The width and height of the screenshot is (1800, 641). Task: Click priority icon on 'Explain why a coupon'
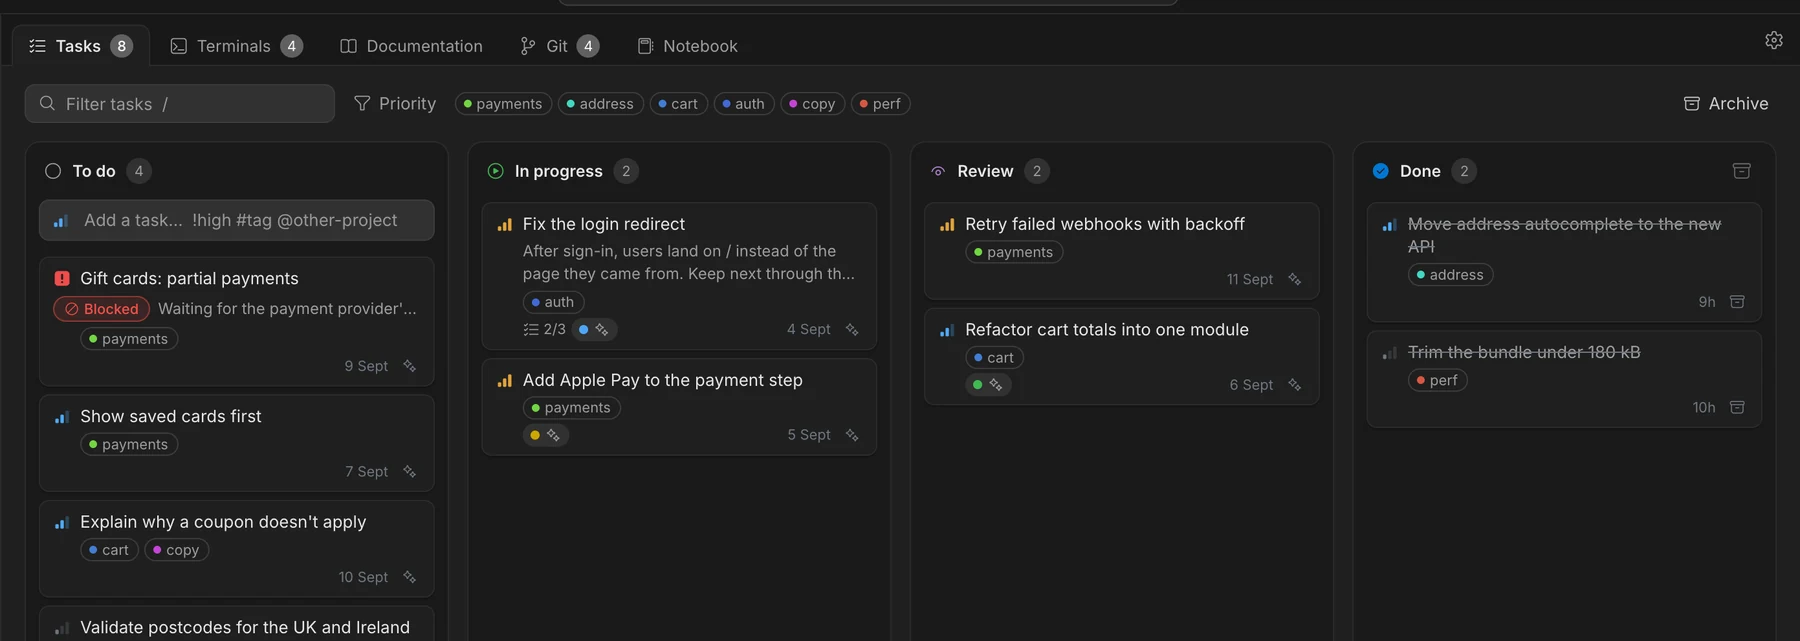click(x=62, y=523)
